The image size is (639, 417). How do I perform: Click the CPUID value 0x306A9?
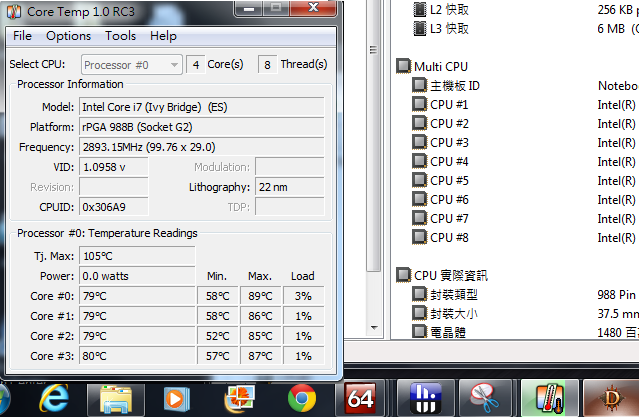tap(114, 207)
